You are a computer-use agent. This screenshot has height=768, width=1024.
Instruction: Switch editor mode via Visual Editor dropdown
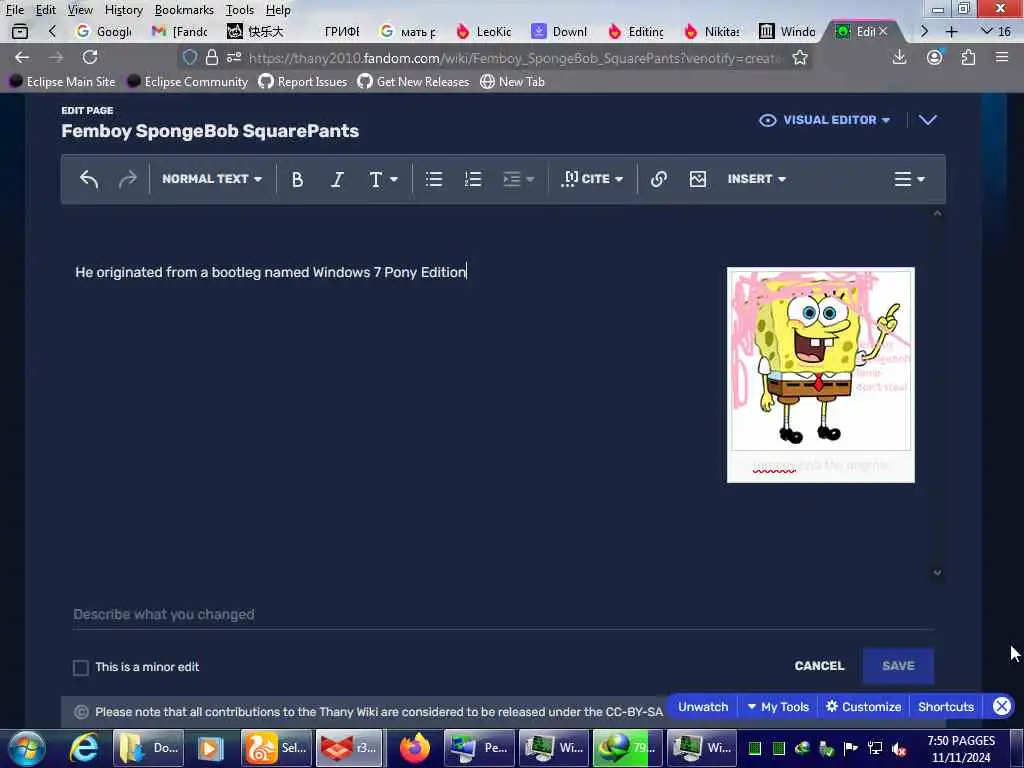pyautogui.click(x=824, y=120)
